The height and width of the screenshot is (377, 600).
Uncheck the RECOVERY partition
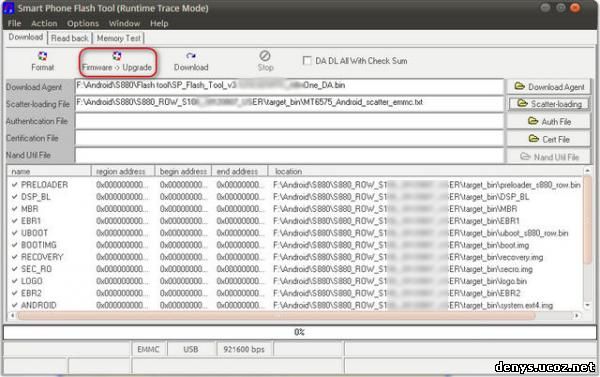coord(15,257)
